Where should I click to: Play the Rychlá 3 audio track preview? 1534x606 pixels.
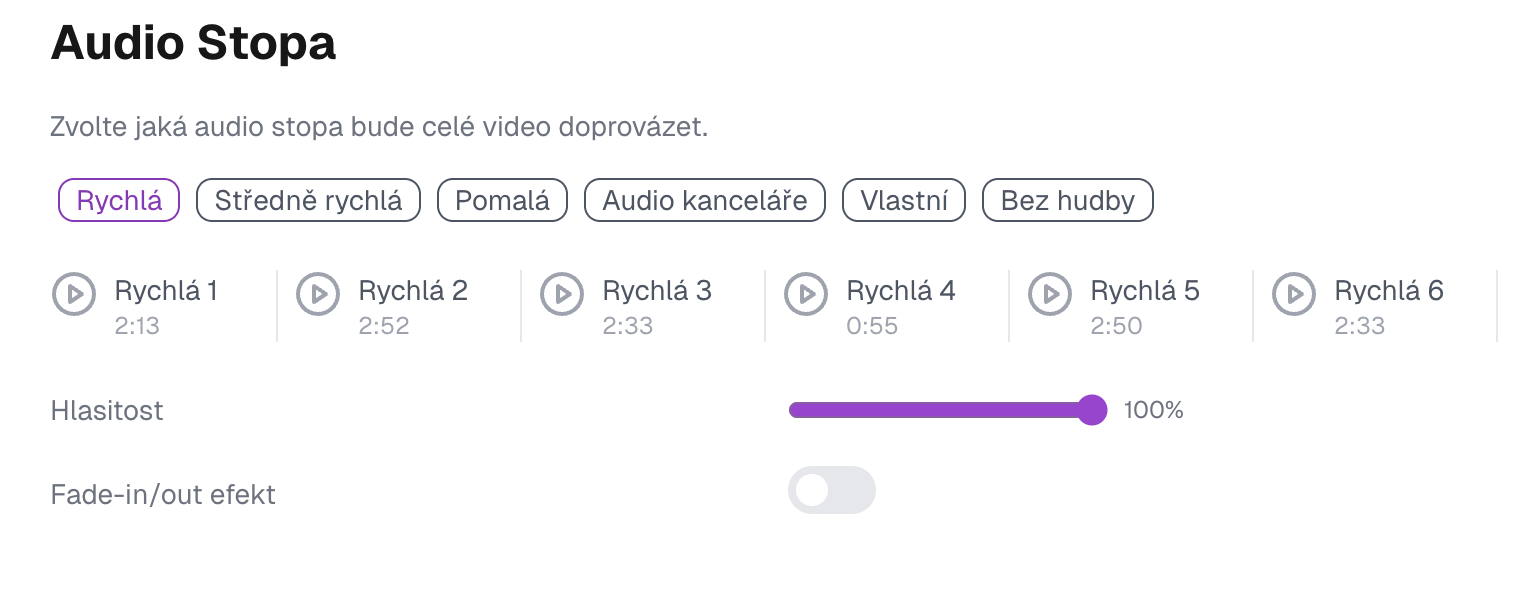pyautogui.click(x=562, y=294)
